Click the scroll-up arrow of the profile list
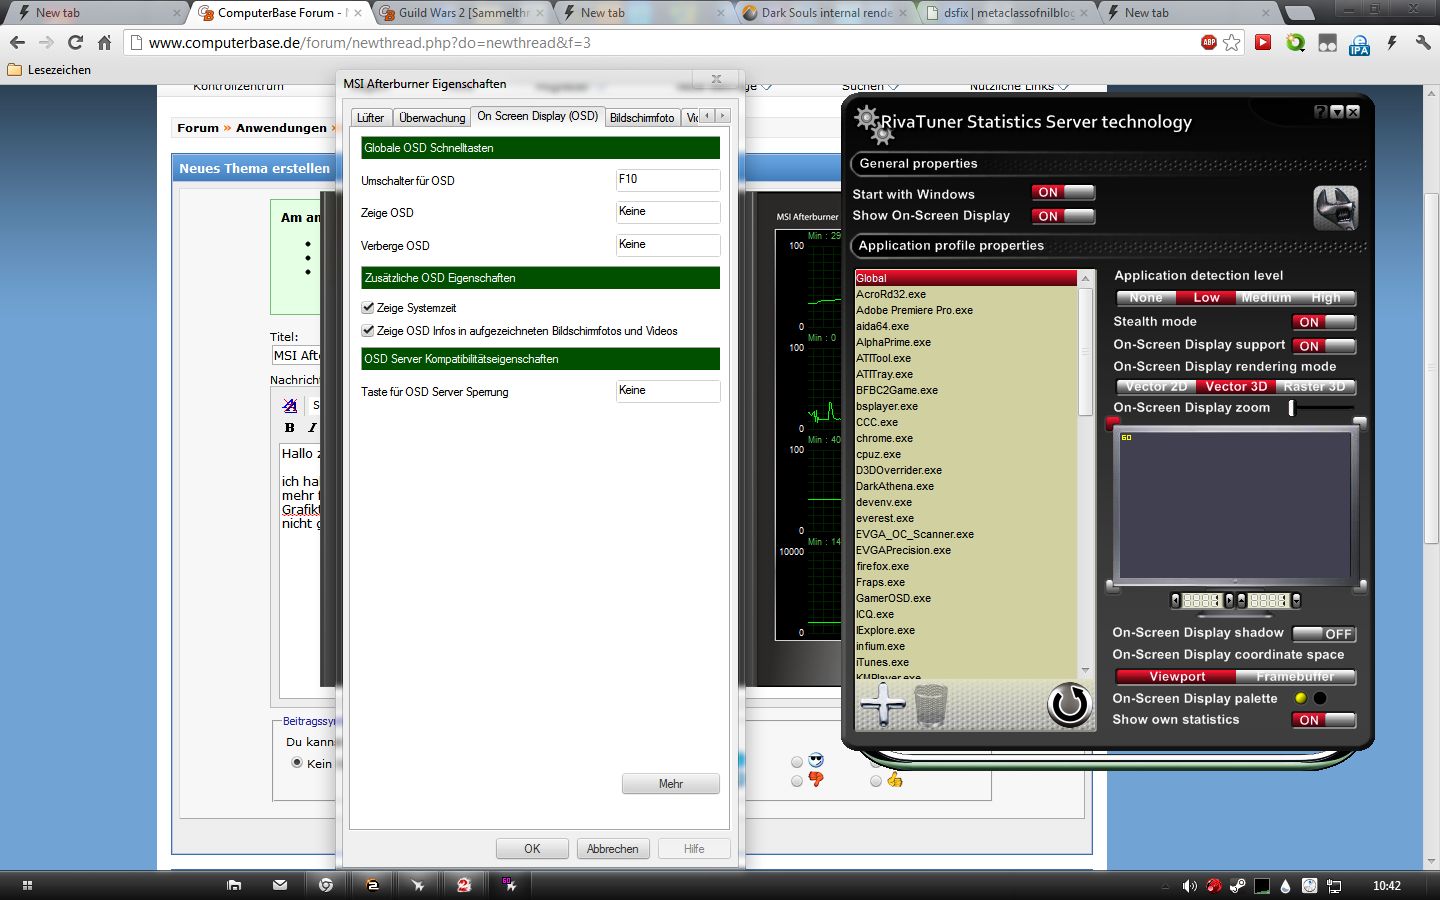Viewport: 1440px width, 900px height. 1086,278
